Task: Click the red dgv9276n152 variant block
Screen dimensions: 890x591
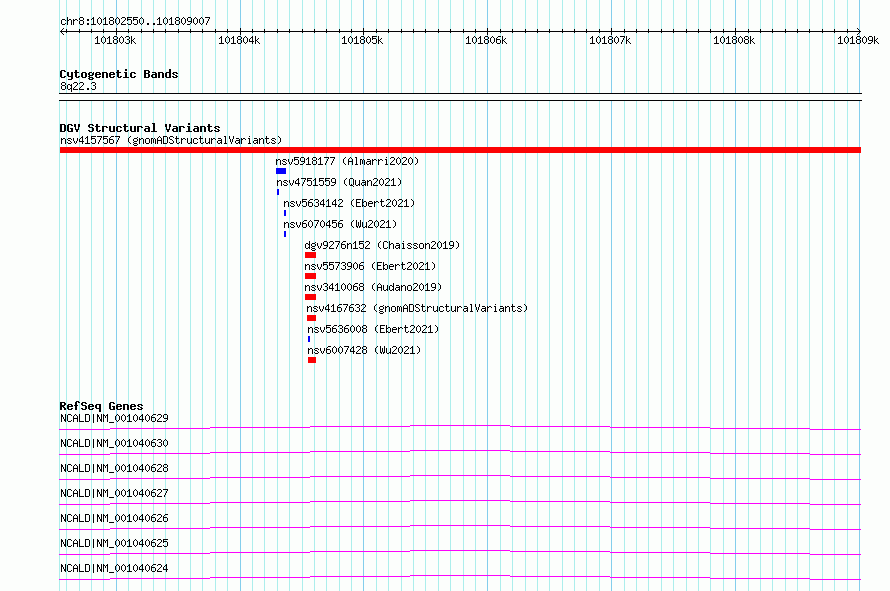Action: [310, 255]
